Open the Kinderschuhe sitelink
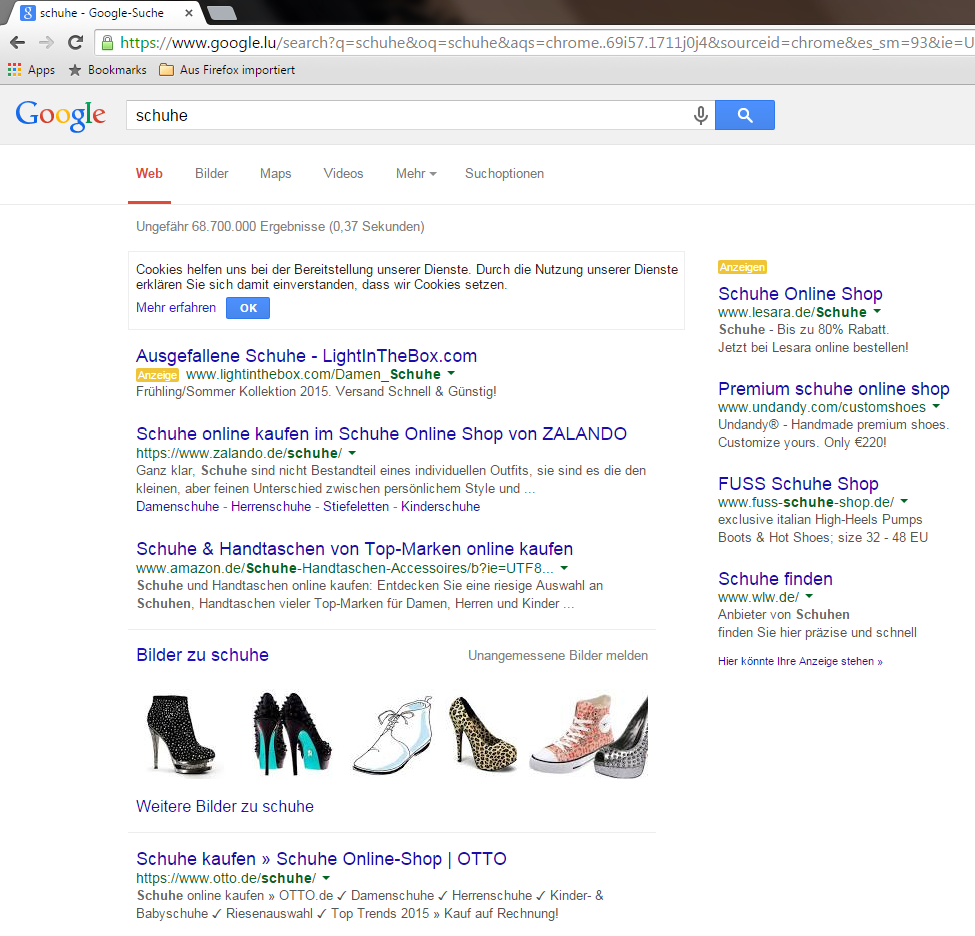This screenshot has width=975, height=936. [x=440, y=506]
